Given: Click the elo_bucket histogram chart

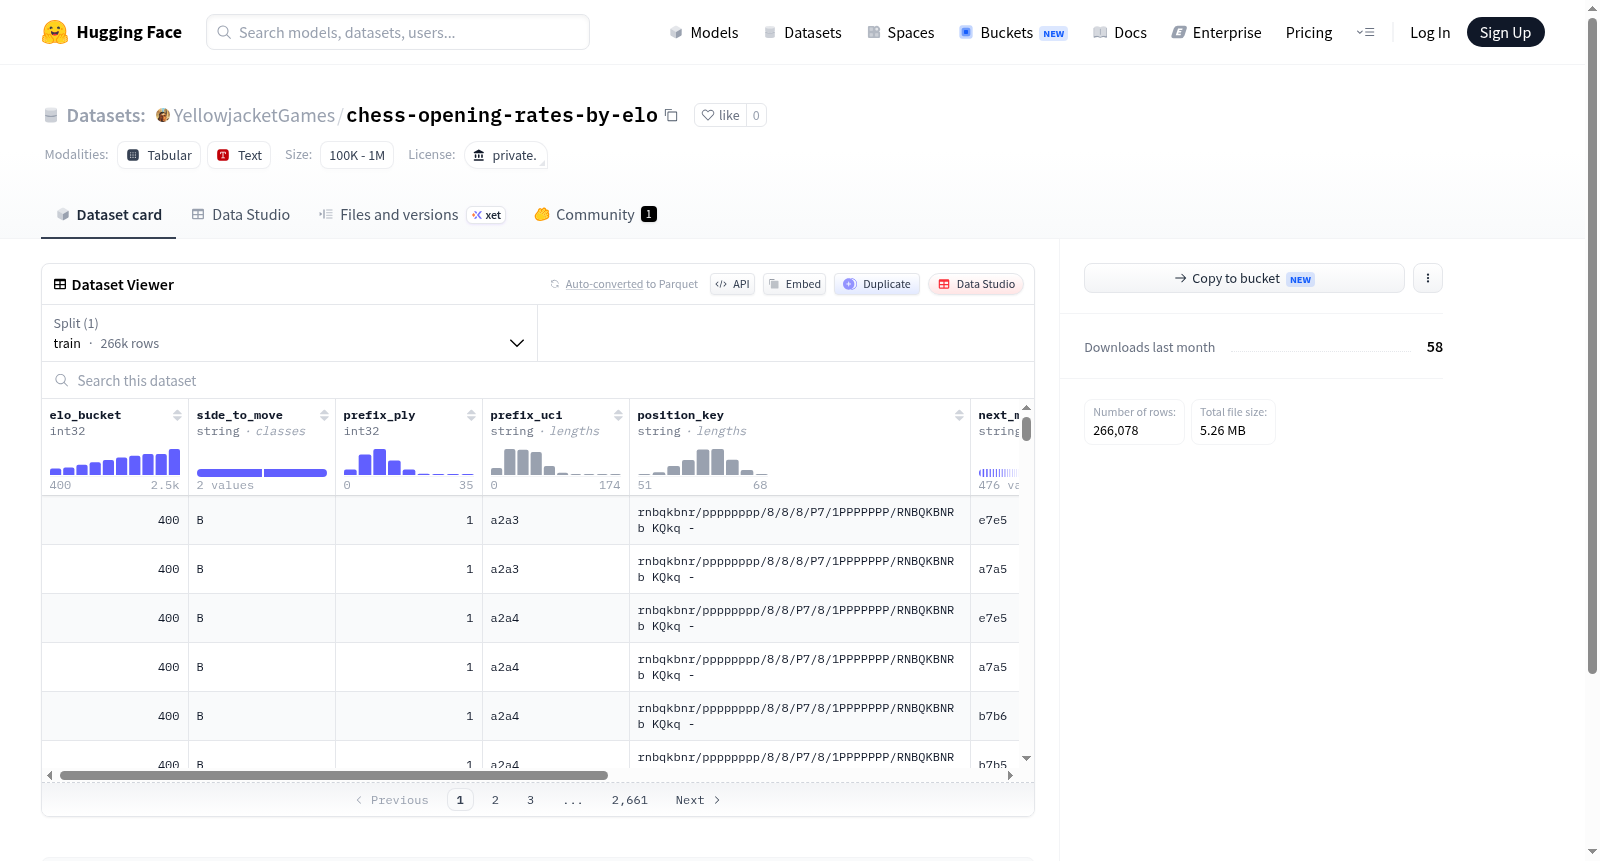Looking at the screenshot, I should click(115, 461).
